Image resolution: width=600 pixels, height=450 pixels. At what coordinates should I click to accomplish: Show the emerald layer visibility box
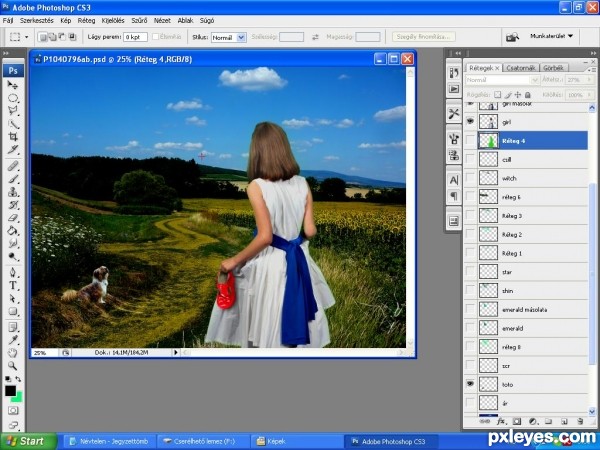(470, 328)
